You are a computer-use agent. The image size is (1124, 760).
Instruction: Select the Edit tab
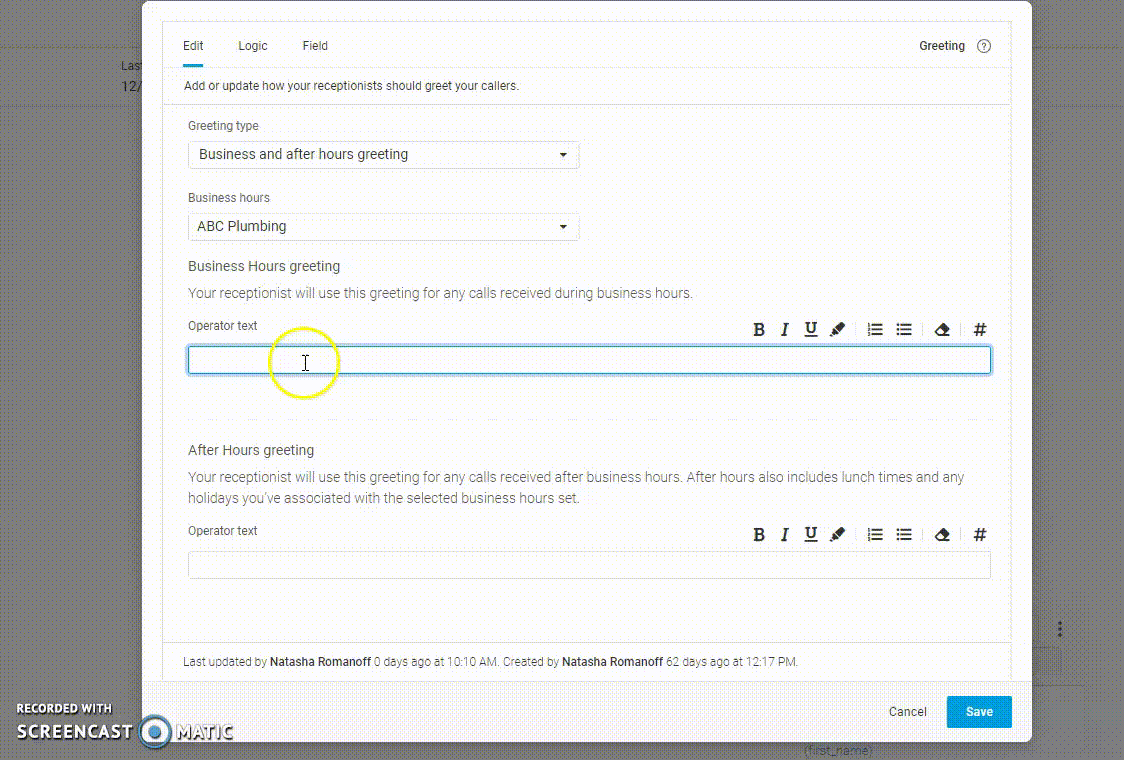coord(193,46)
